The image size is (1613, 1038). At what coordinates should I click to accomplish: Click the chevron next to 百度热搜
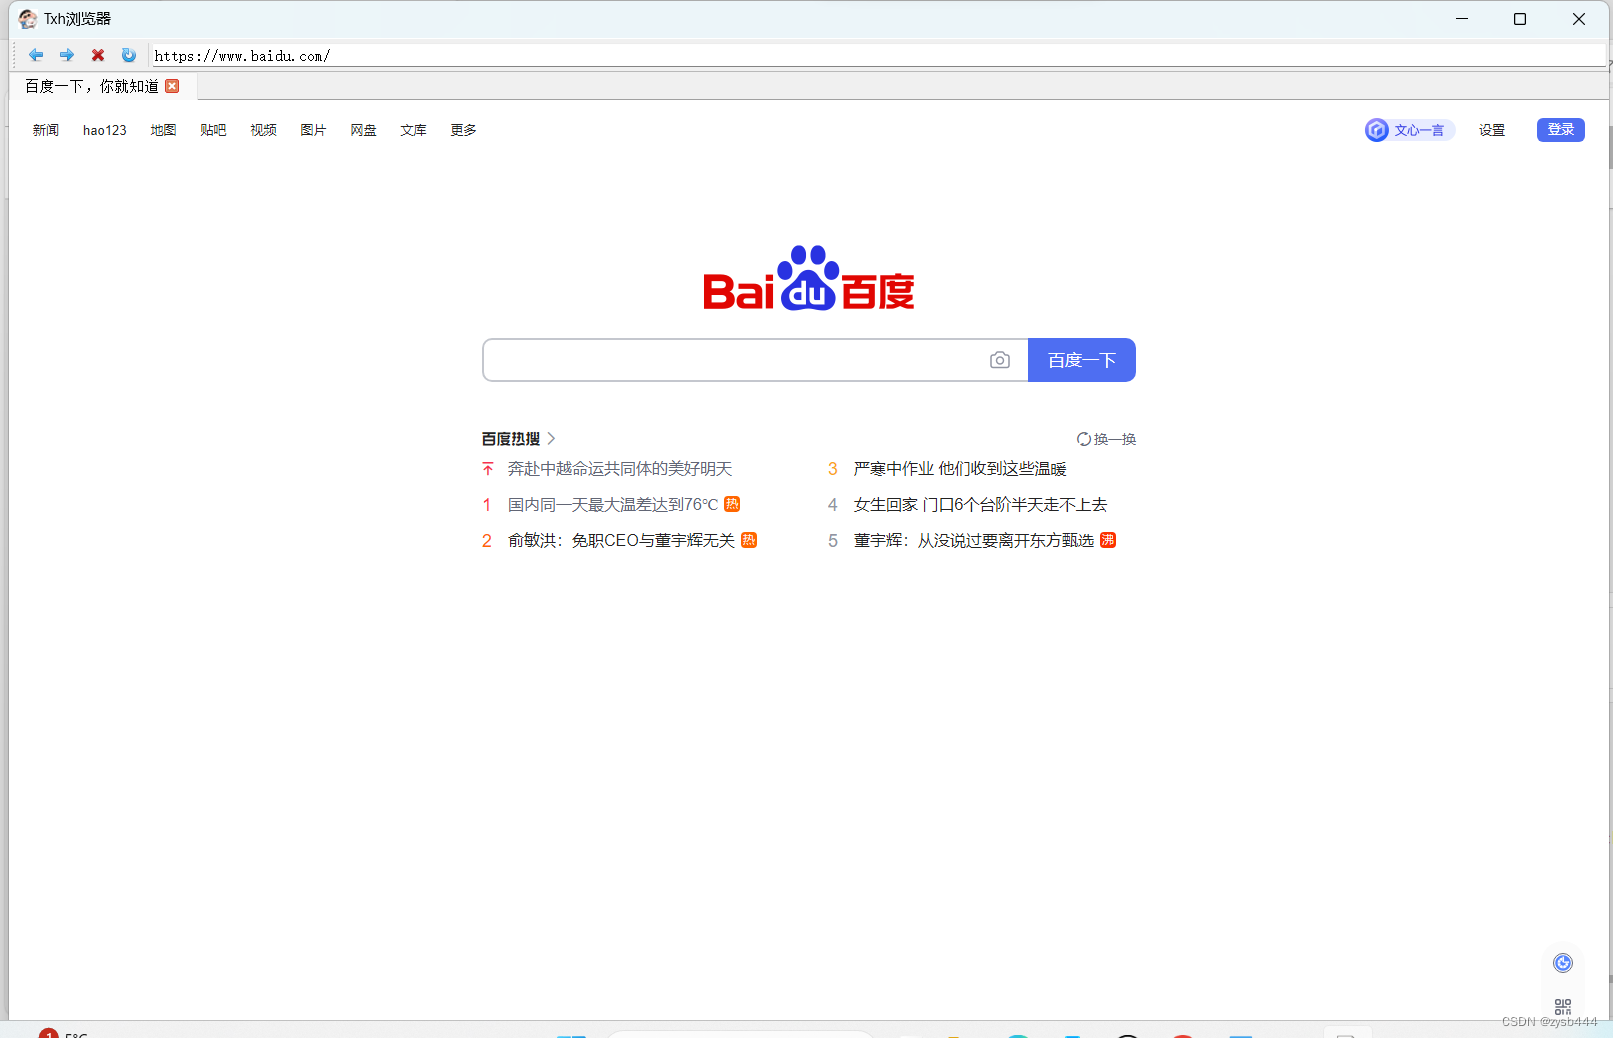pos(551,439)
